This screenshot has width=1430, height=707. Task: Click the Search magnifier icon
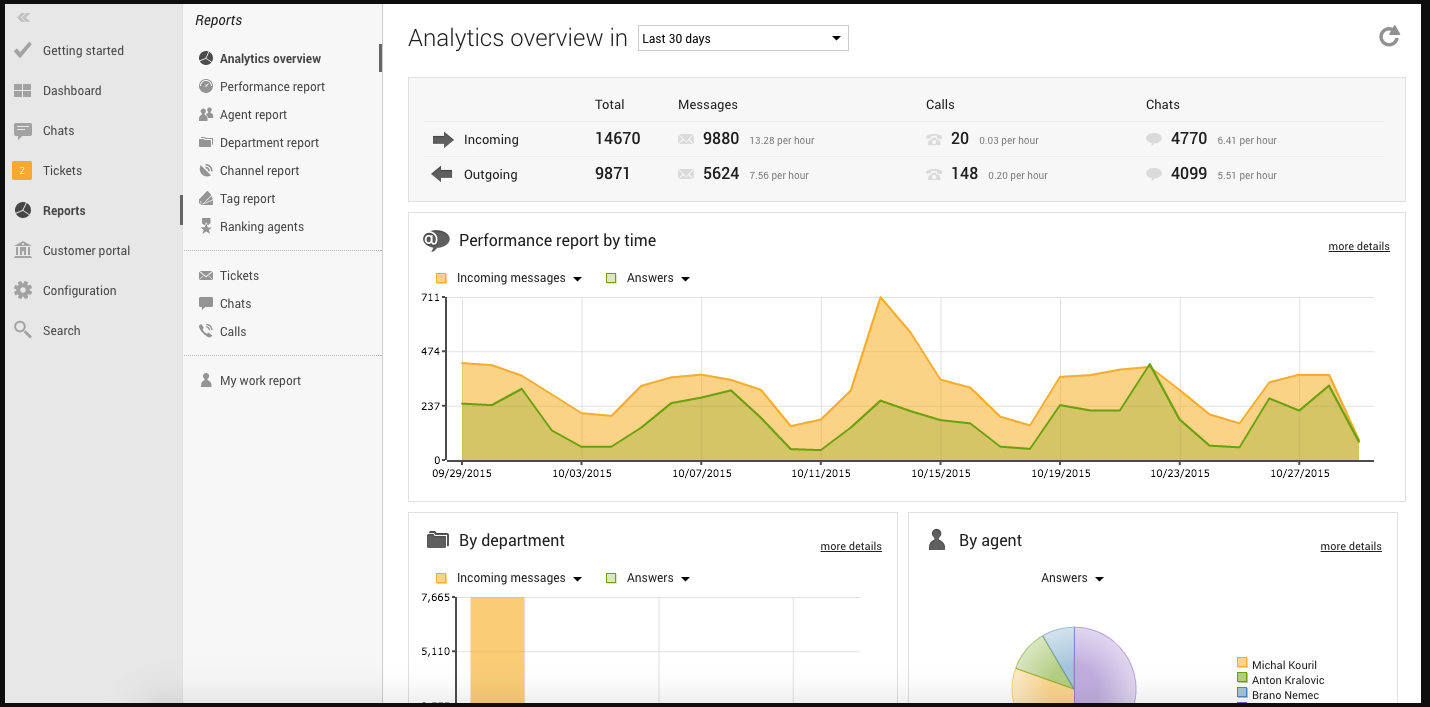[x=22, y=330]
